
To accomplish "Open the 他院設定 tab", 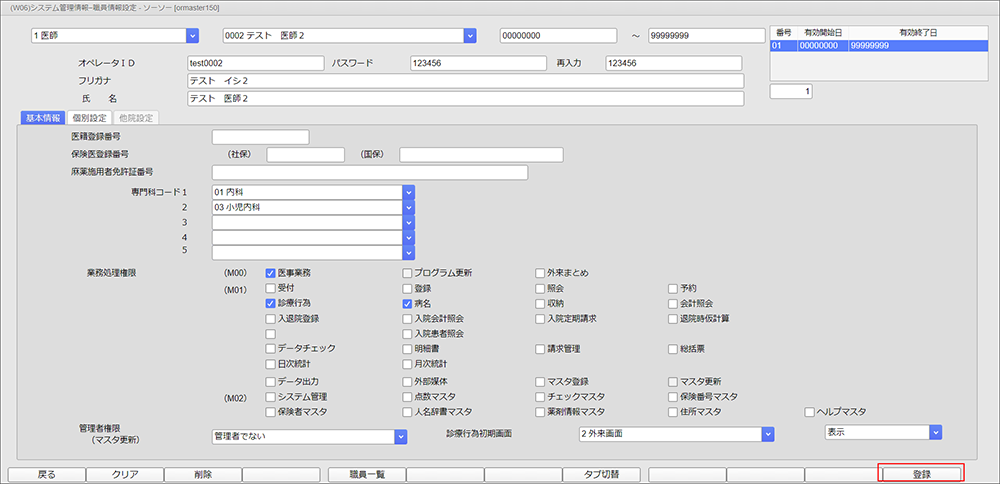I will (136, 118).
